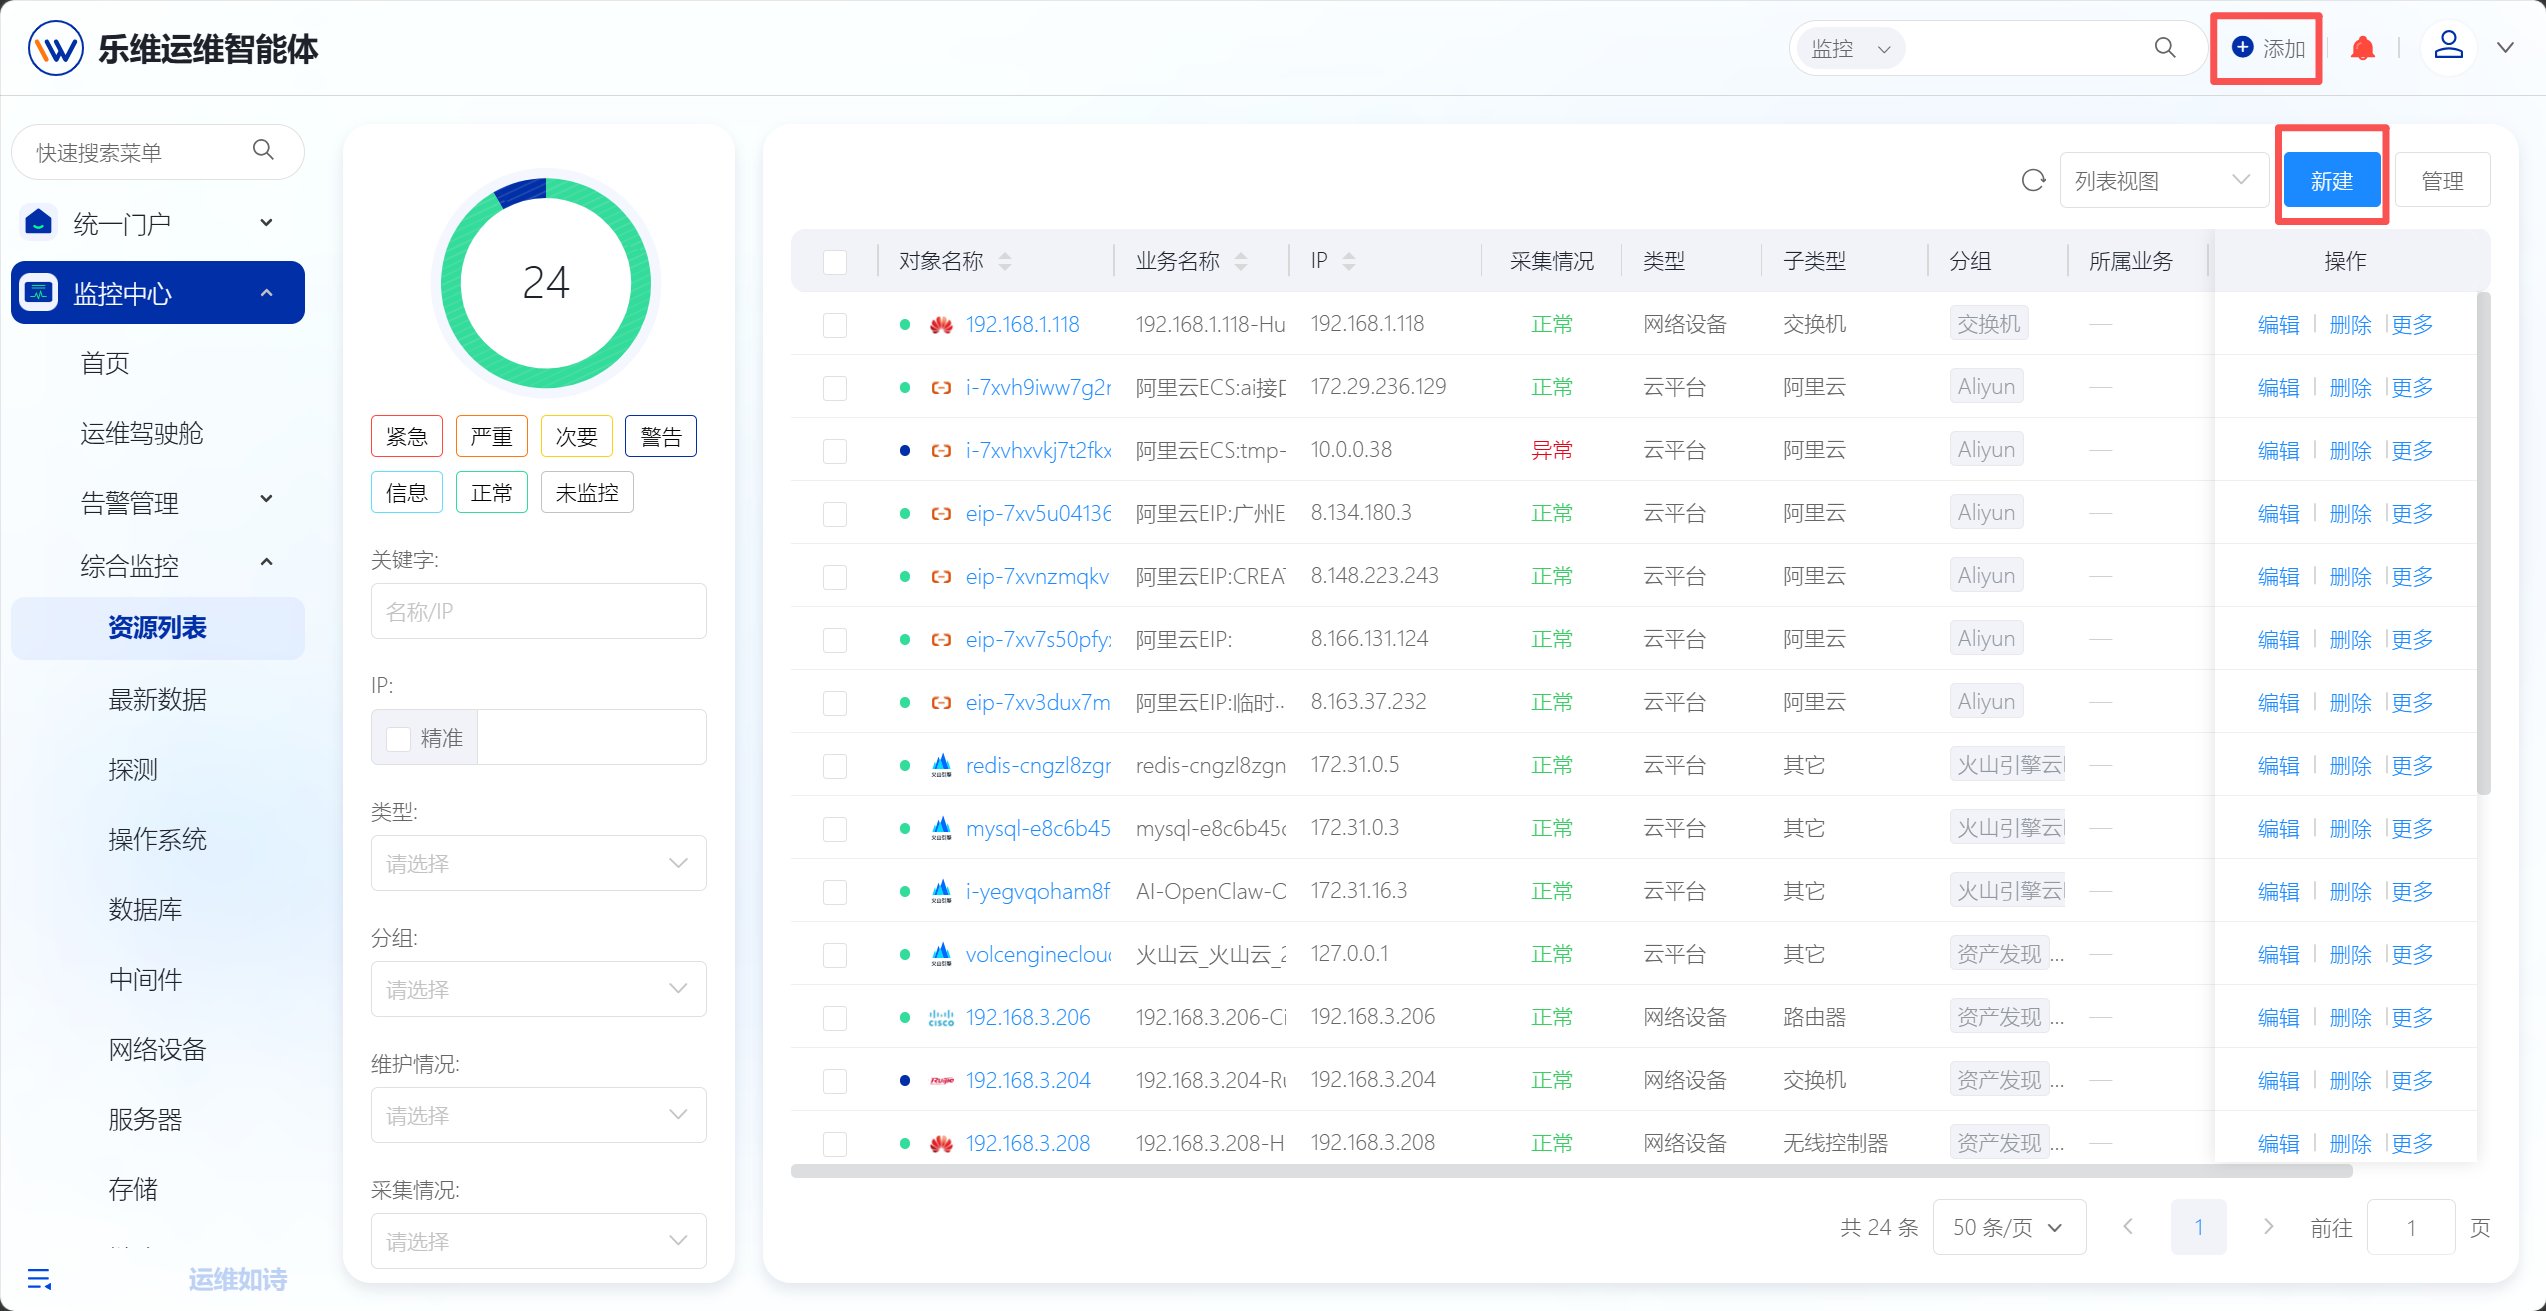Check the row for eip-7xvnzmqkv
This screenshot has height=1311, width=2546.
[835, 577]
